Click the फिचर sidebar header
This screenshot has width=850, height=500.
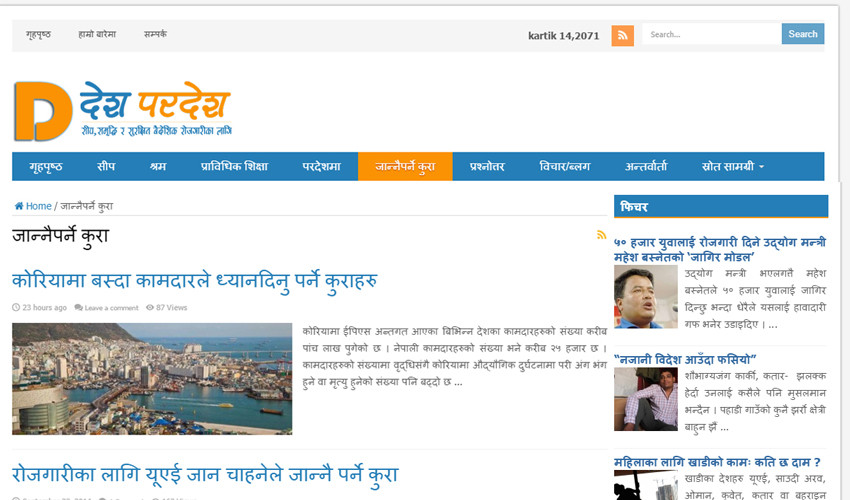point(721,207)
